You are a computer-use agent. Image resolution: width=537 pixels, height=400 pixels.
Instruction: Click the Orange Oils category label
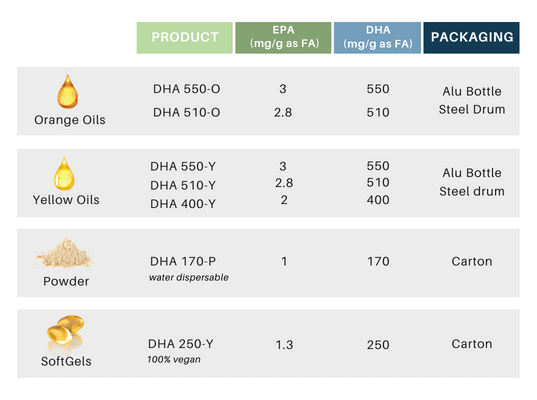(x=70, y=120)
